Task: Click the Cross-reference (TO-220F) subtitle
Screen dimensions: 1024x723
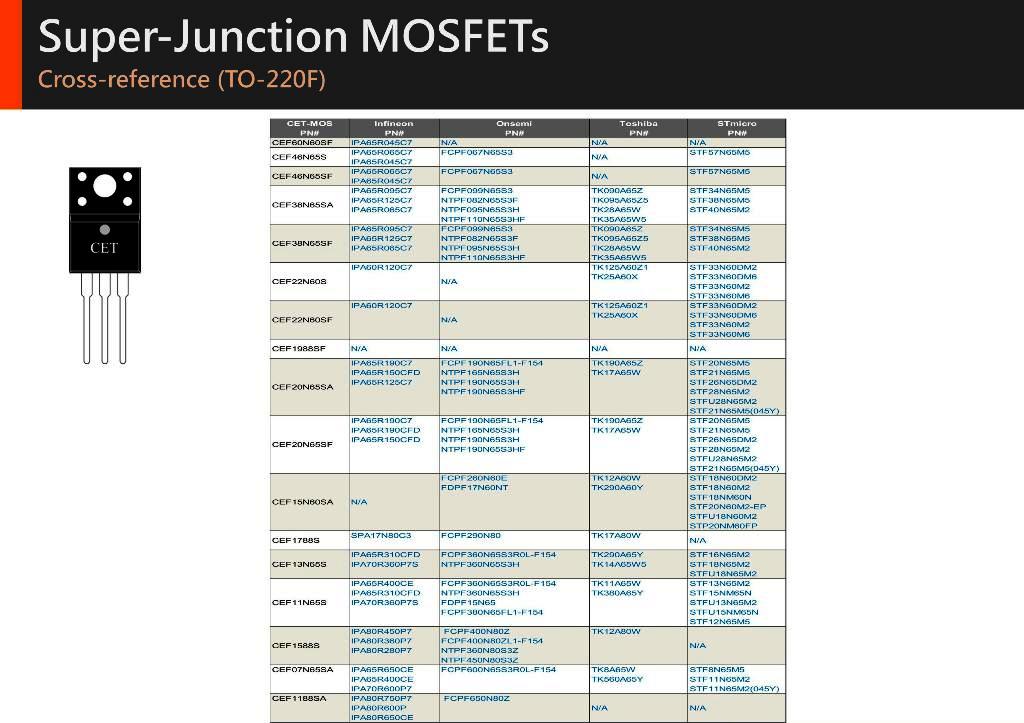Action: coord(182,80)
